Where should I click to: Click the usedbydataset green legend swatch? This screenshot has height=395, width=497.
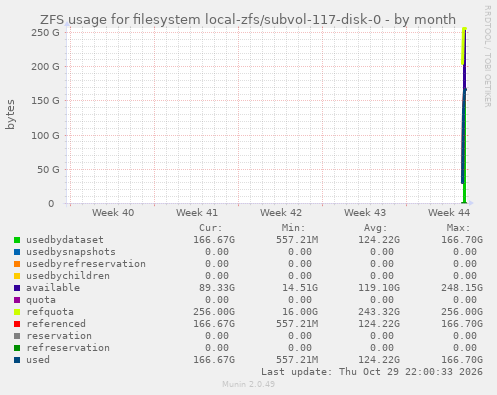[17, 240]
